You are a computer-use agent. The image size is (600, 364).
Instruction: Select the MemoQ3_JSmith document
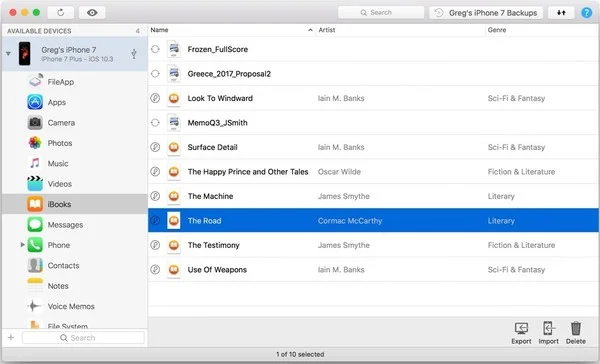click(373, 122)
